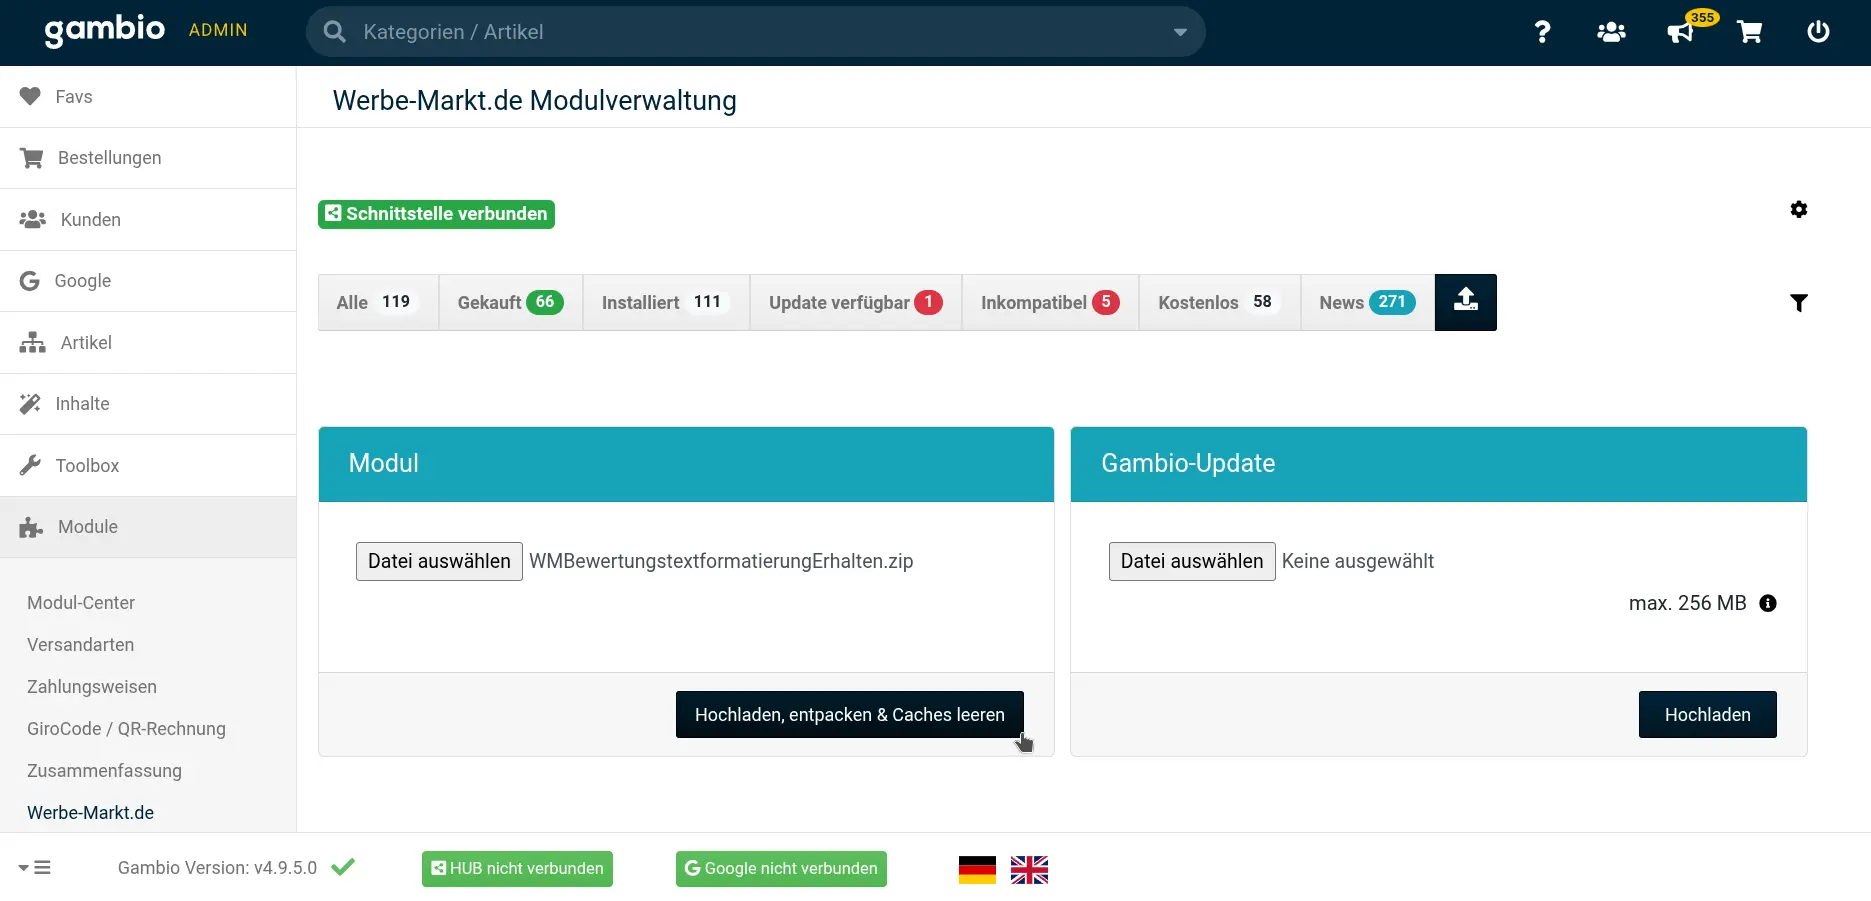Select the Inkompatibel 5 tab
1871x901 pixels.
(x=1050, y=302)
